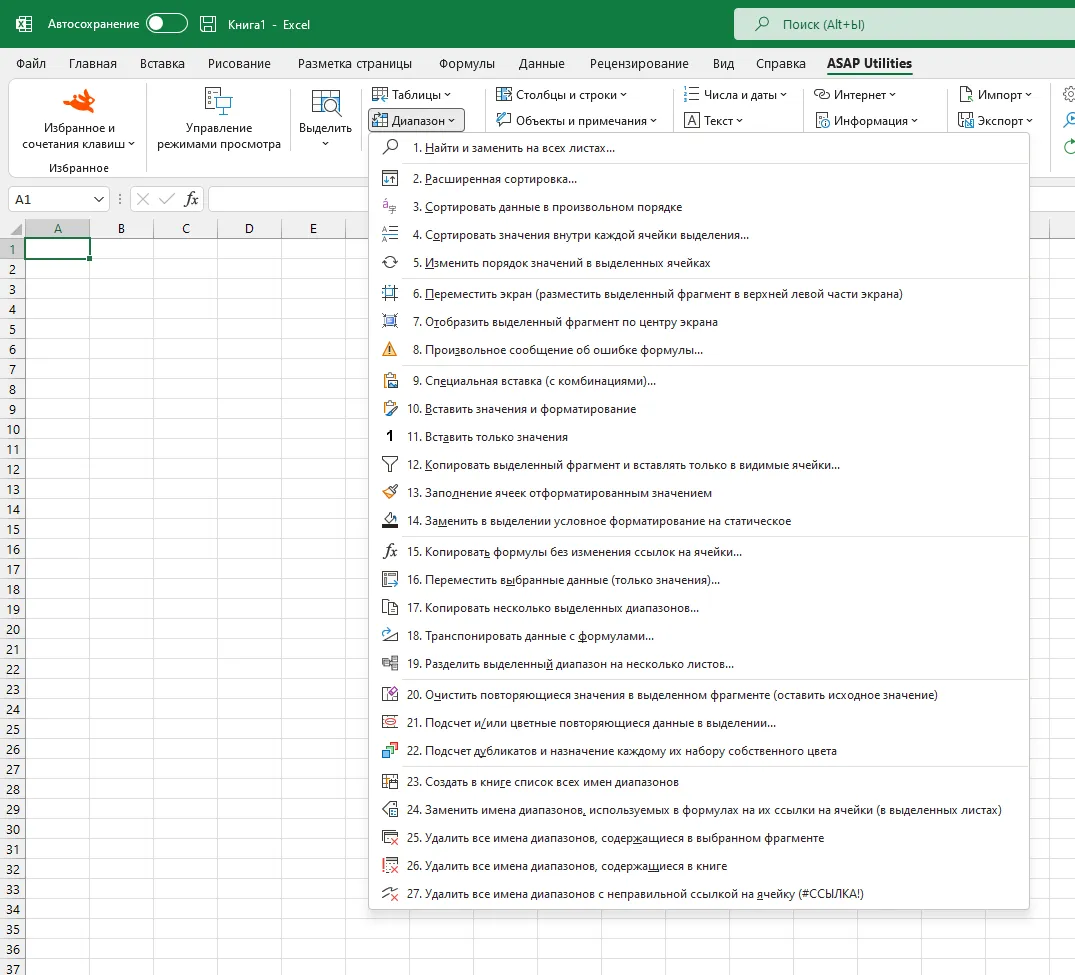Click cell A1 in the worksheet
This screenshot has height=975, width=1075.
[58, 248]
